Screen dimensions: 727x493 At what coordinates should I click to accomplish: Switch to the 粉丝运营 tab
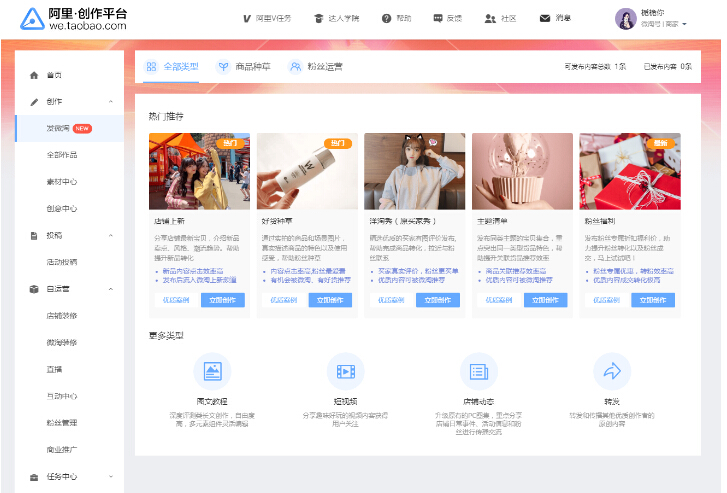tap(316, 67)
